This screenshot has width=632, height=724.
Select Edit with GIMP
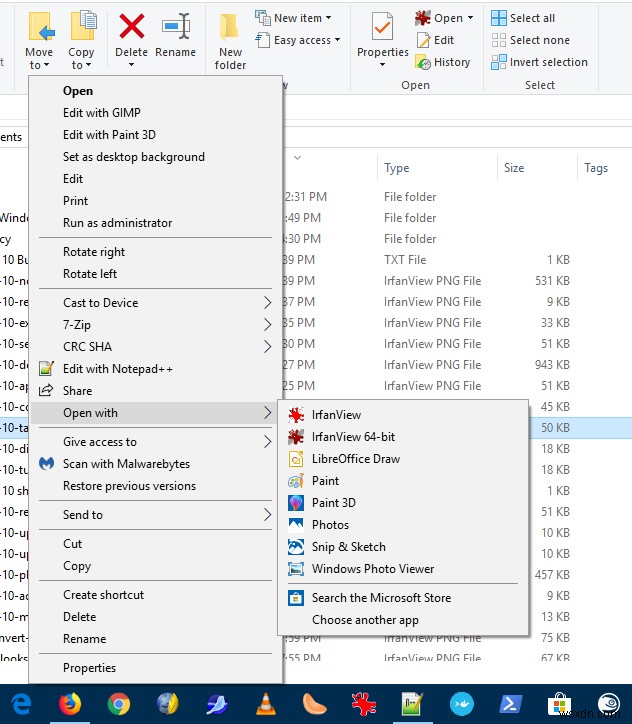tap(156, 113)
